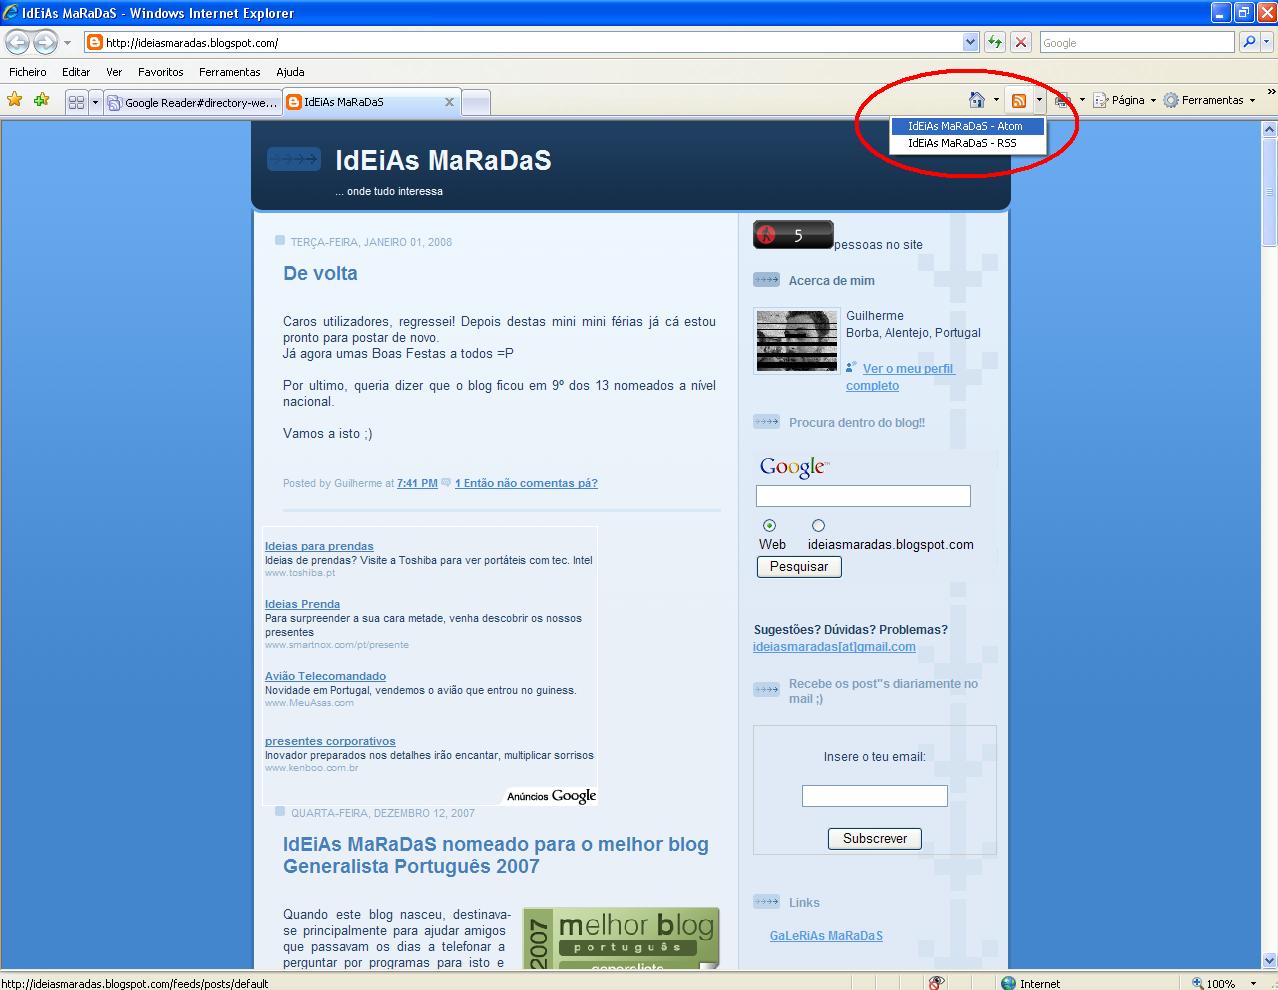Open the nomeado para o melhor blog post title
The width and height of the screenshot is (1278, 990).
(496, 855)
